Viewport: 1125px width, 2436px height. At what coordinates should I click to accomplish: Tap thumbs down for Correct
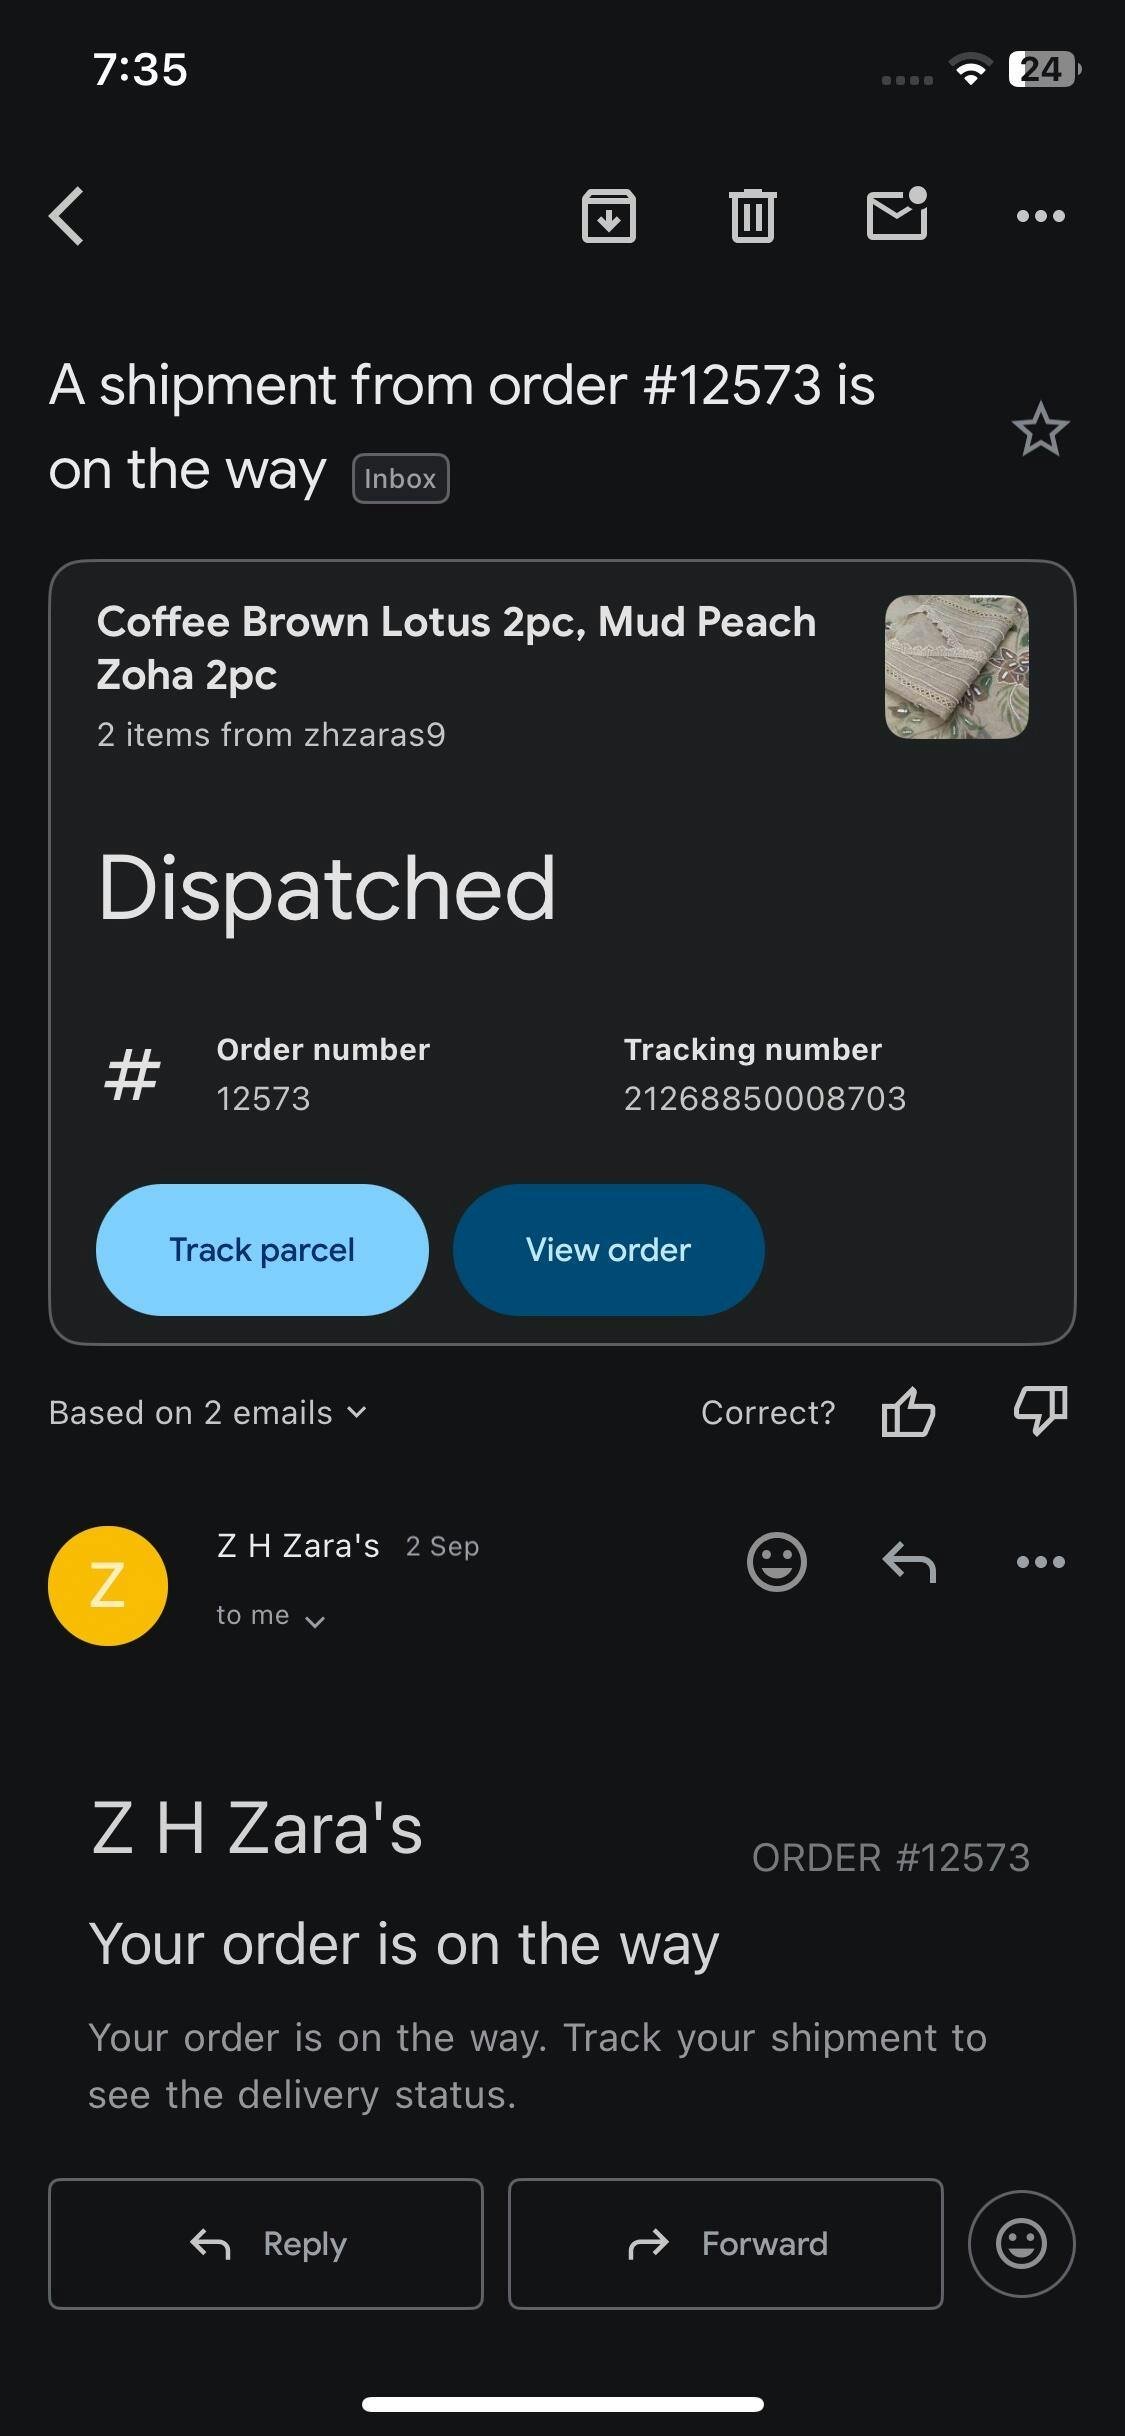(x=1041, y=1412)
